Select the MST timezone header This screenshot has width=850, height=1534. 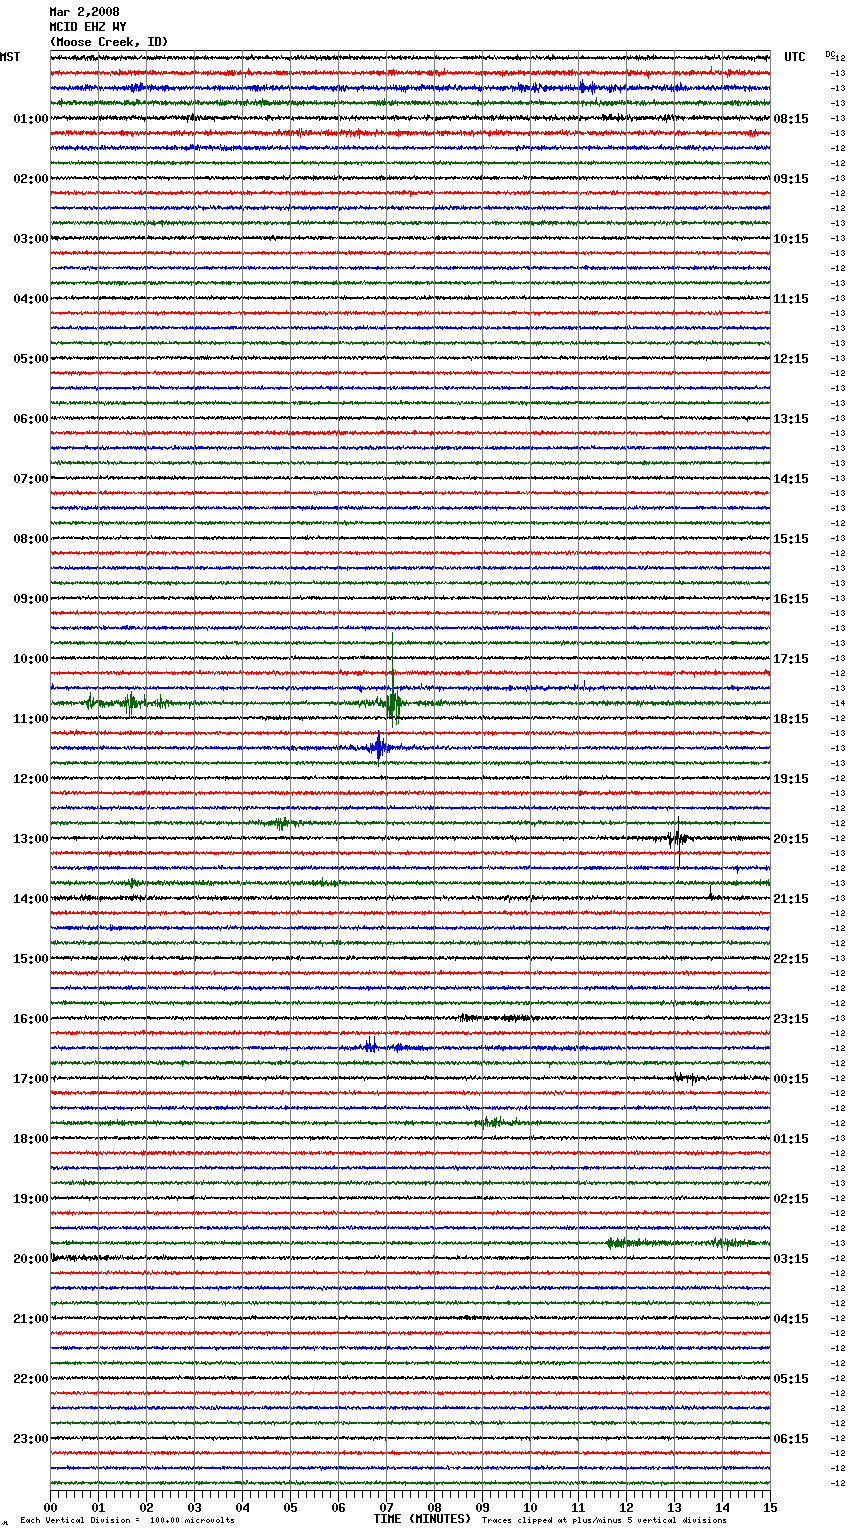[x=10, y=57]
